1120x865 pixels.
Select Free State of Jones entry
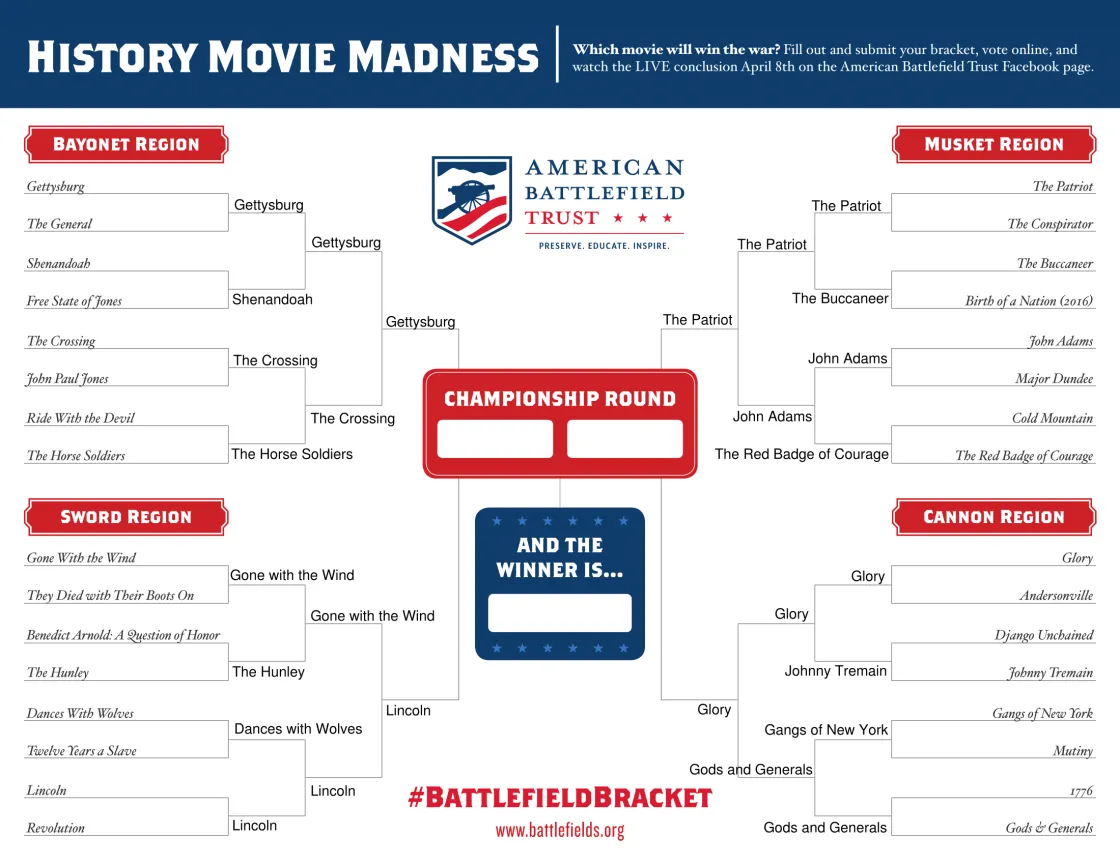tap(74, 301)
